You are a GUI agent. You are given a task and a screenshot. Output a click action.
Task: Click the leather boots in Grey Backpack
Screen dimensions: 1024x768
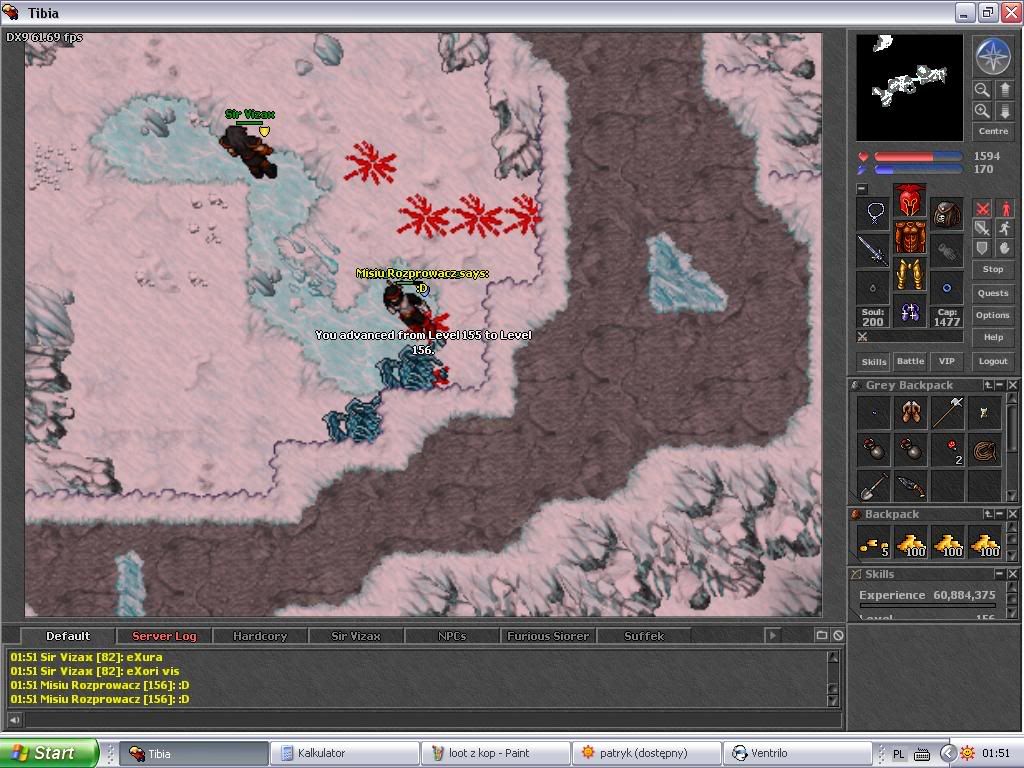pyautogui.click(x=910, y=413)
